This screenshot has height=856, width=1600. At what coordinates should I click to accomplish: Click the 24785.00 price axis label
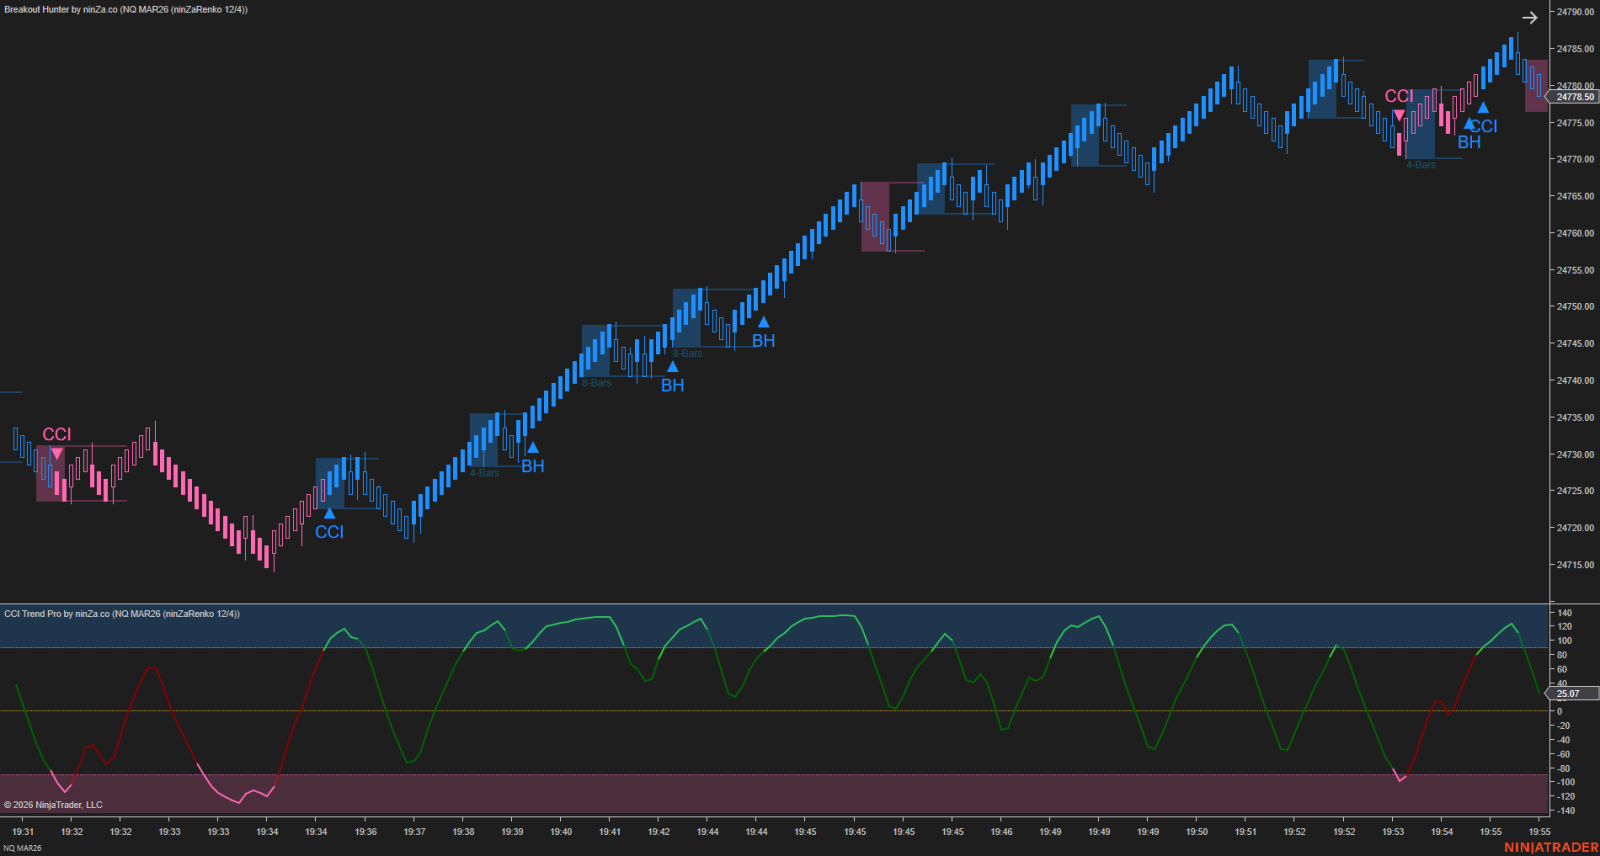click(1575, 49)
